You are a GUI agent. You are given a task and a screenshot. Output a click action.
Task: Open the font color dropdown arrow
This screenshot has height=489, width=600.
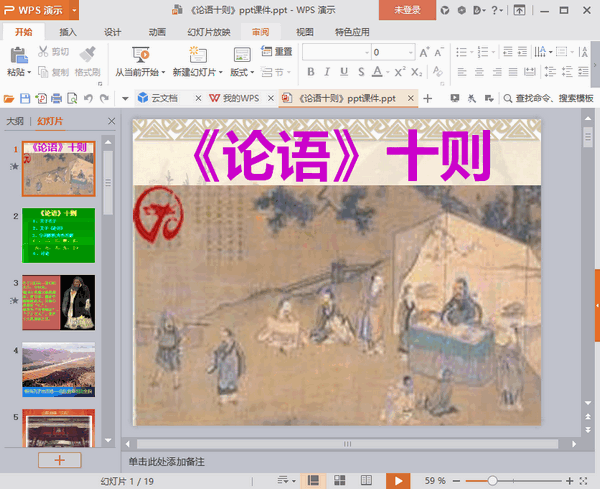coord(388,72)
